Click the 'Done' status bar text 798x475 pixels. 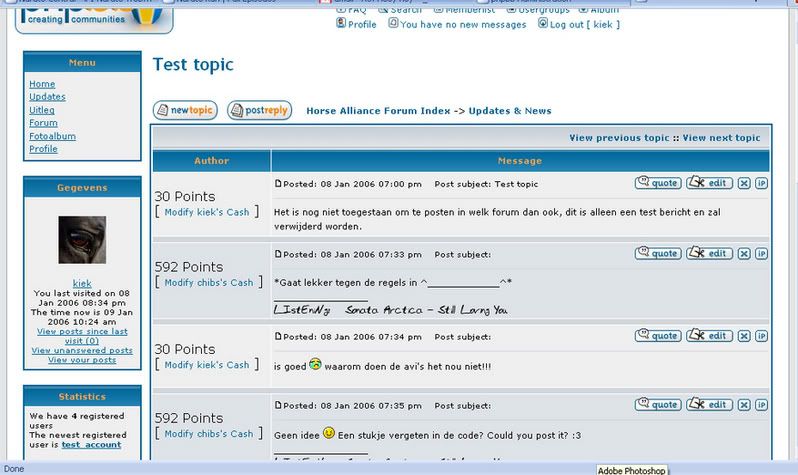[x=14, y=469]
